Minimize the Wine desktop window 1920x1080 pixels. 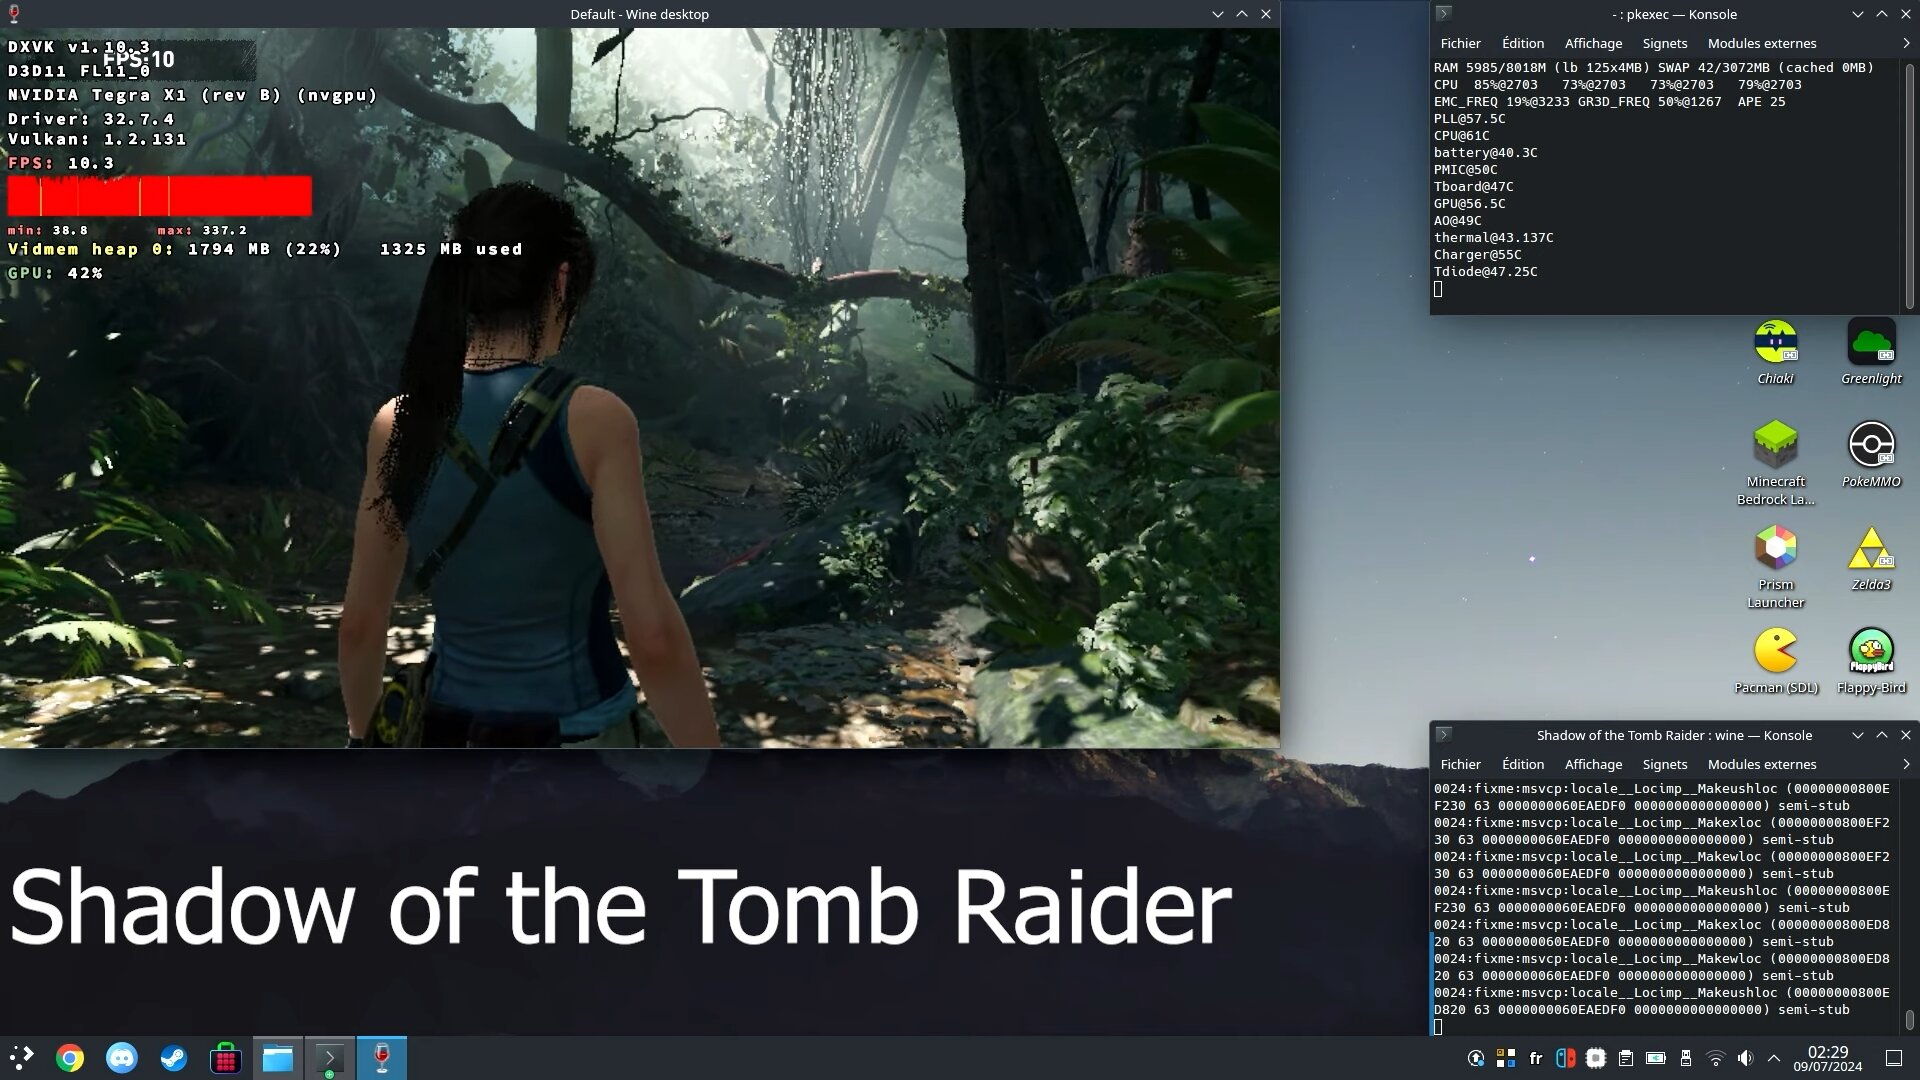tap(1217, 14)
